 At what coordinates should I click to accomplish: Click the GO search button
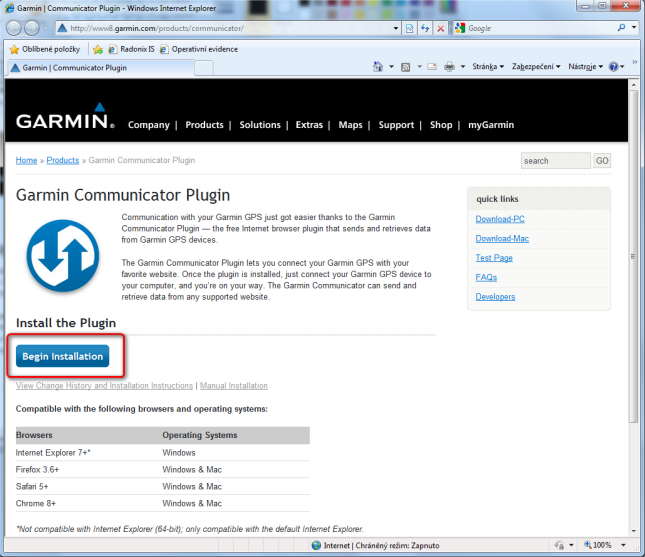[602, 160]
